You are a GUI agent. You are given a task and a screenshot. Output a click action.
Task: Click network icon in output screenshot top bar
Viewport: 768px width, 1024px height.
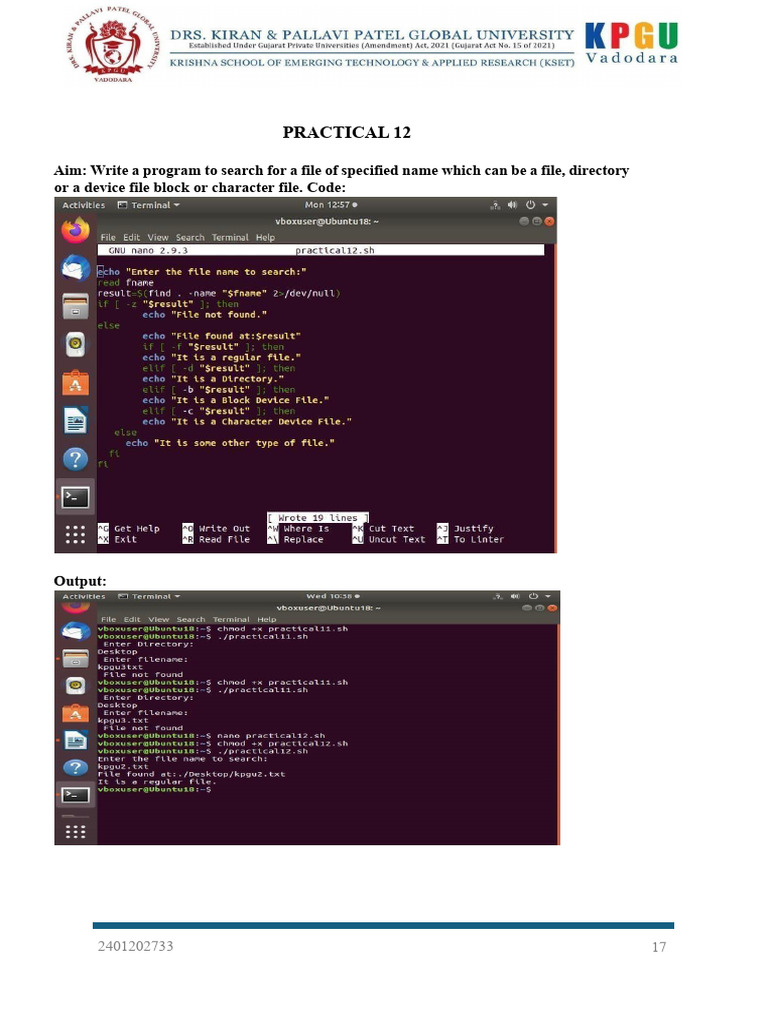pyautogui.click(x=498, y=596)
